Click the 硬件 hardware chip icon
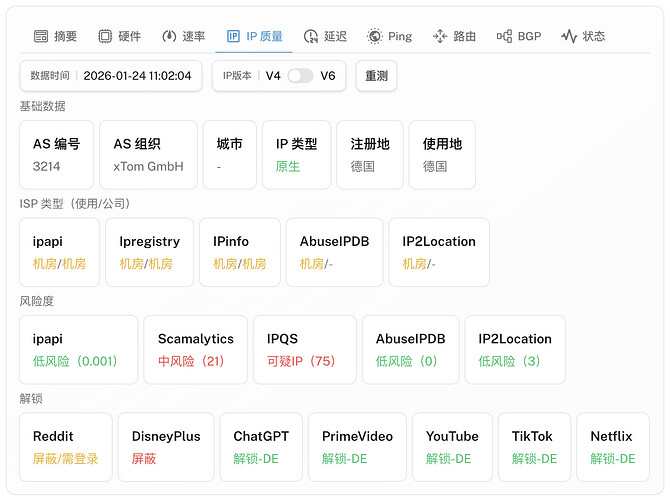 [x=105, y=36]
